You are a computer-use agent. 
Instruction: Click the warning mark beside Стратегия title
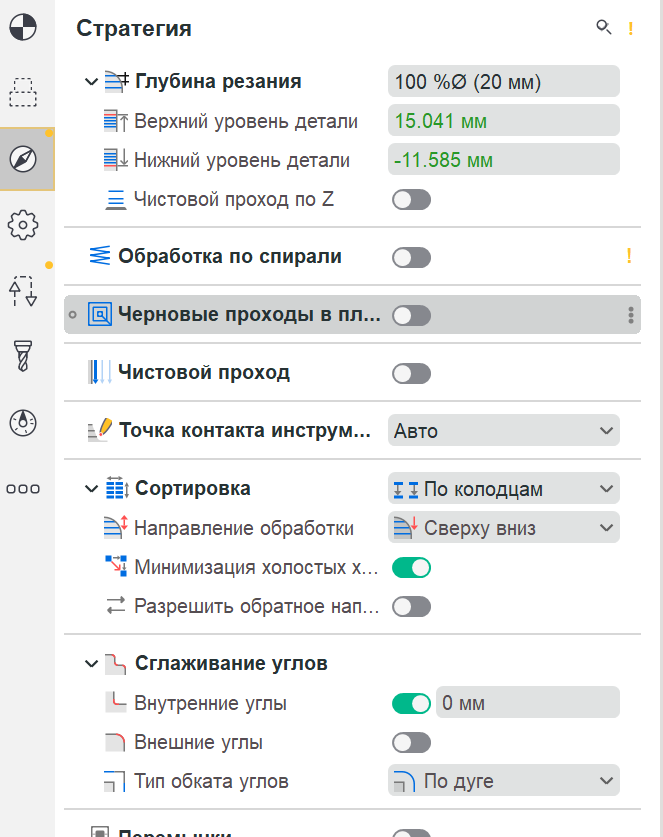pyautogui.click(x=630, y=28)
